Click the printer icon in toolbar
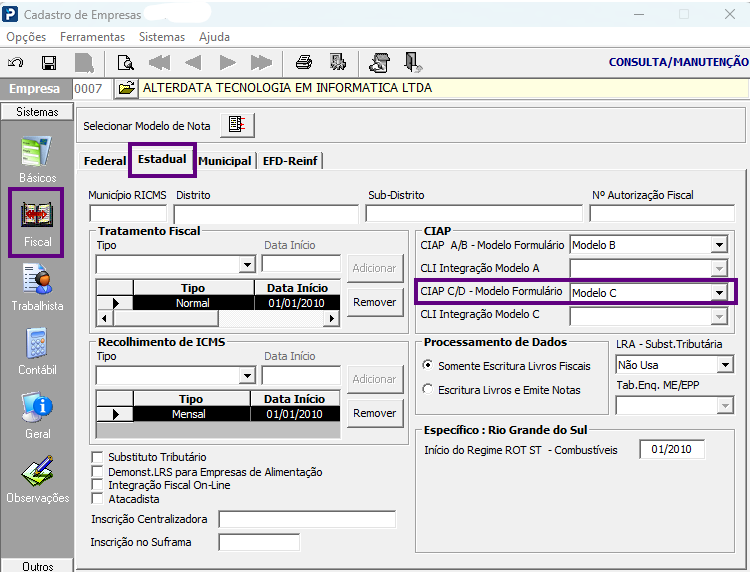Screen dimensions: 750x572 coord(304,62)
